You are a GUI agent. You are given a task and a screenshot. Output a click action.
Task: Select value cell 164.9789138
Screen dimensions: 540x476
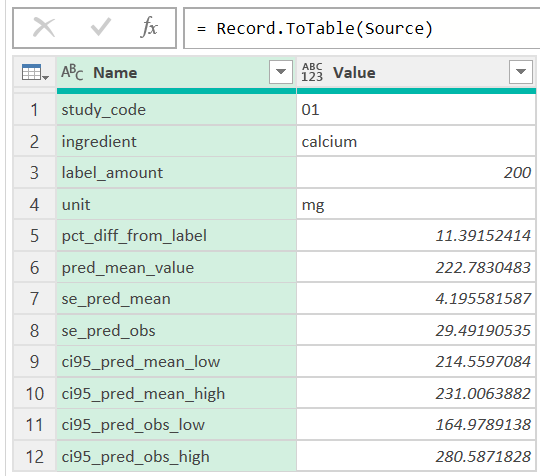[x=416, y=425]
